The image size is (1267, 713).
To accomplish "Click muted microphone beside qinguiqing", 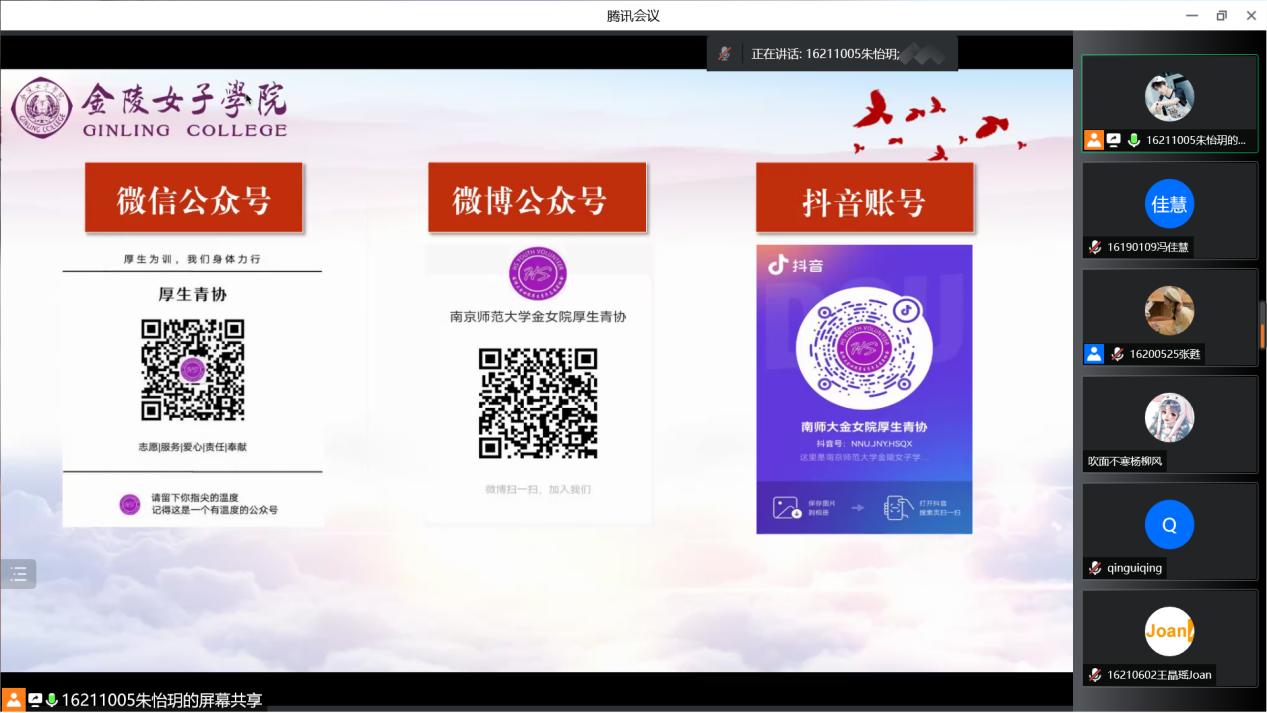I will pyautogui.click(x=1096, y=568).
